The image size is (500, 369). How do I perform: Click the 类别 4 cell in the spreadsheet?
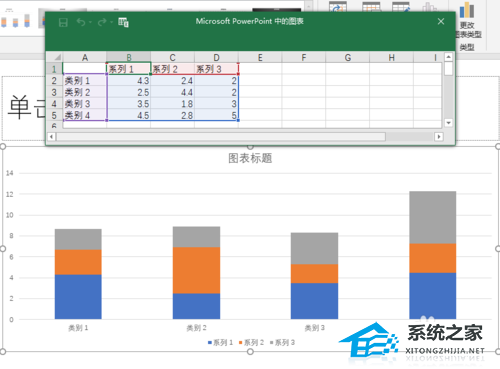(x=85, y=115)
